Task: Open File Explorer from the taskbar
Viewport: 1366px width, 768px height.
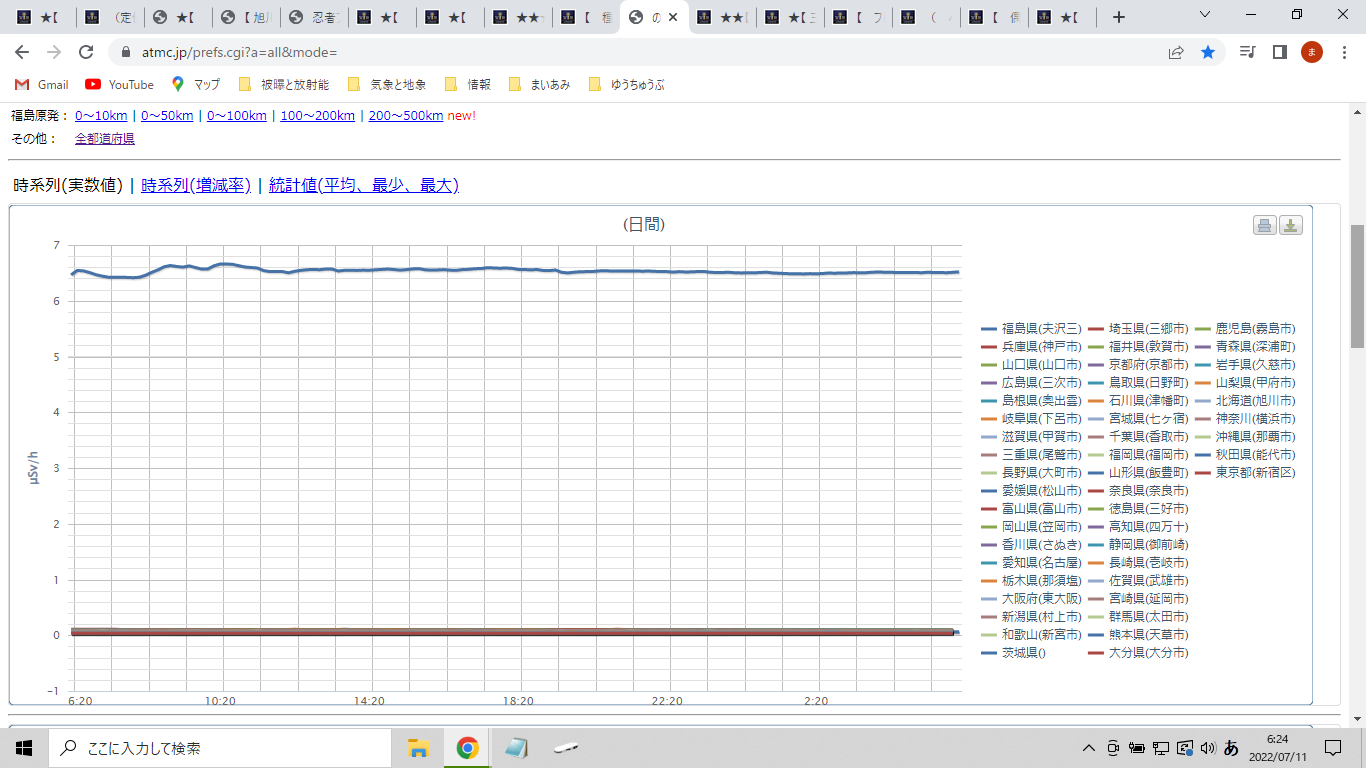Action: point(418,748)
